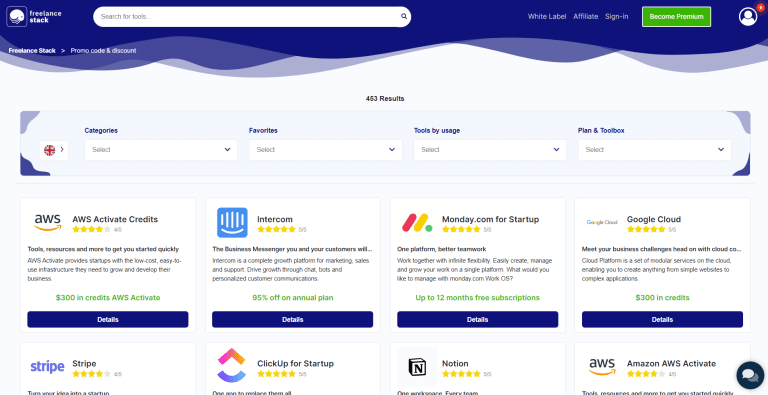The width and height of the screenshot is (768, 395).
Task: Click the Amazon AWS Activate logo
Action: pyautogui.click(x=602, y=367)
